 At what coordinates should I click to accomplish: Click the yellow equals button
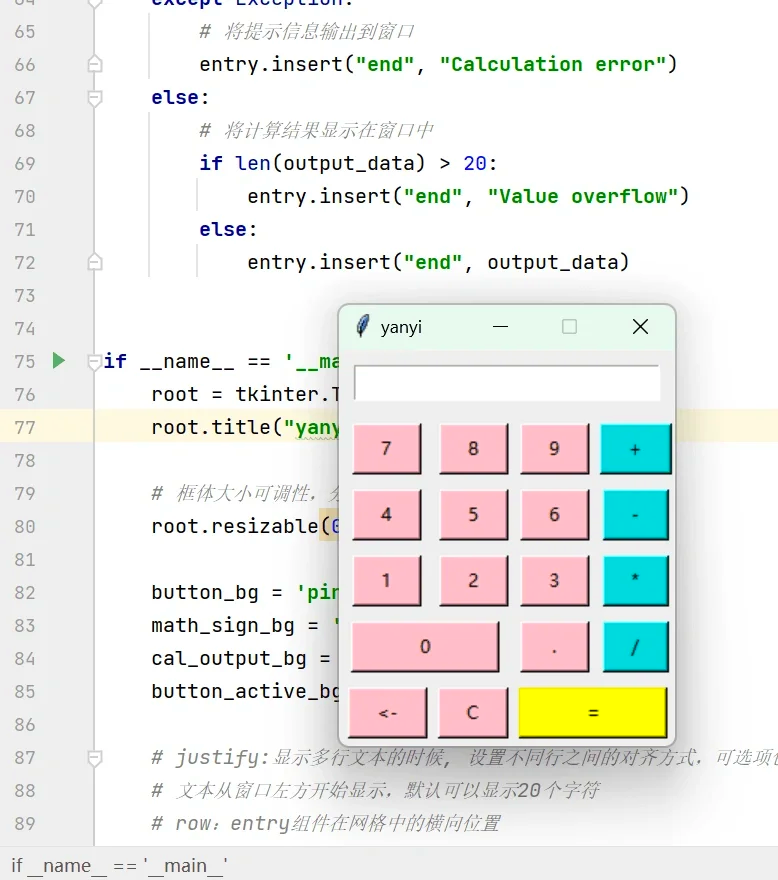[x=593, y=713]
